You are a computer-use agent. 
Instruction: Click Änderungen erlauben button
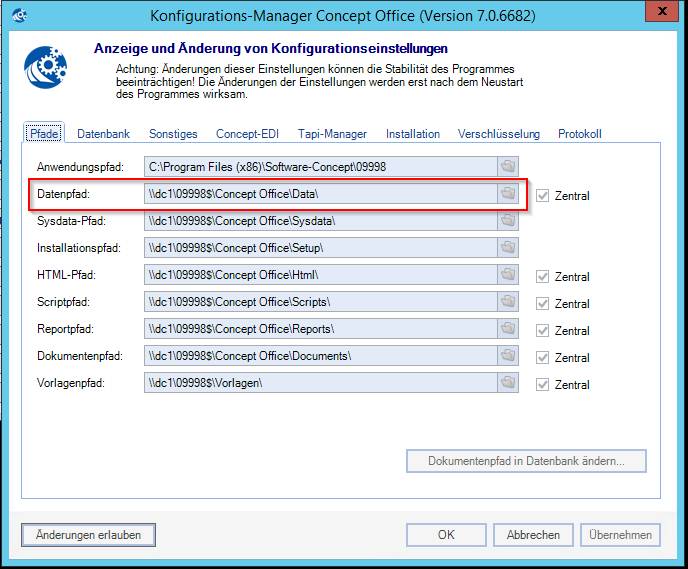88,535
